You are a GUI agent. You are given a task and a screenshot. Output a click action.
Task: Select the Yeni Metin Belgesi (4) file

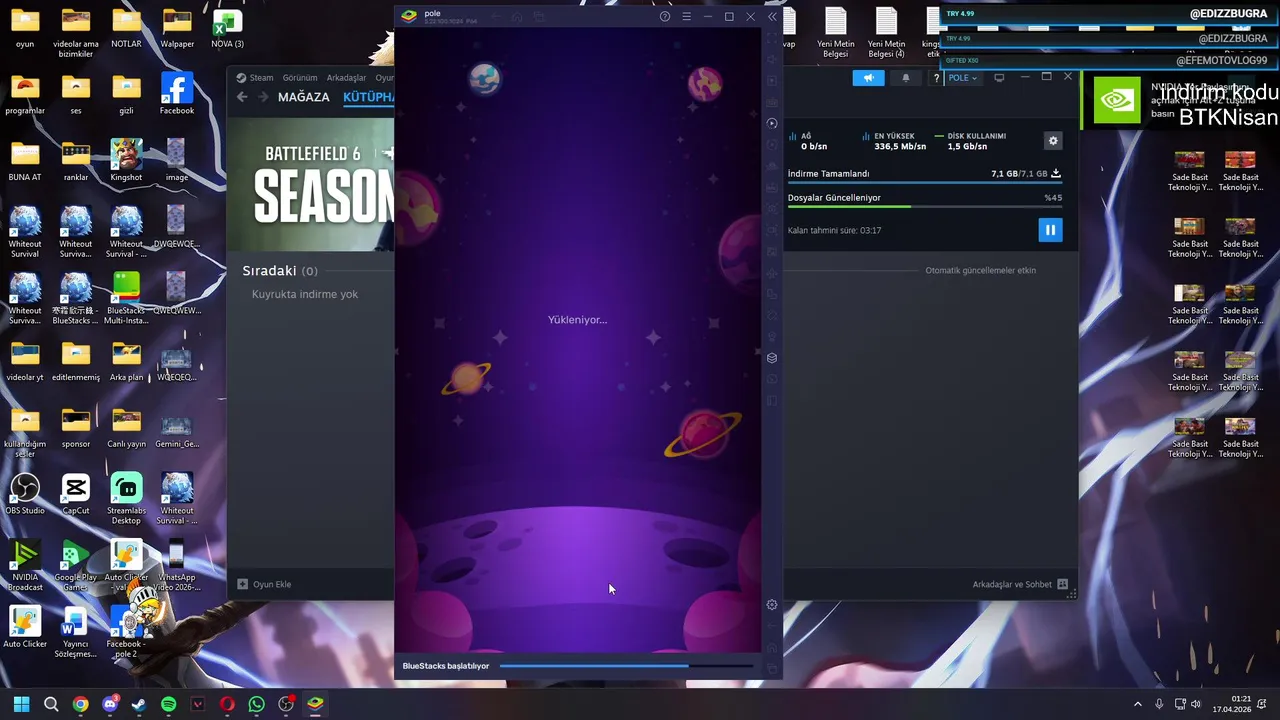click(x=886, y=32)
